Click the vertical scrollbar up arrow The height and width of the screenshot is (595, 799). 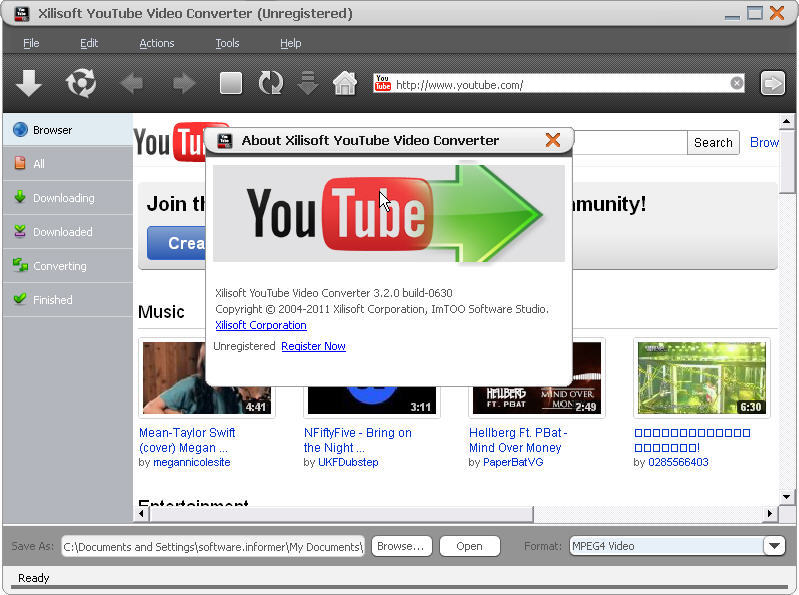pos(786,122)
